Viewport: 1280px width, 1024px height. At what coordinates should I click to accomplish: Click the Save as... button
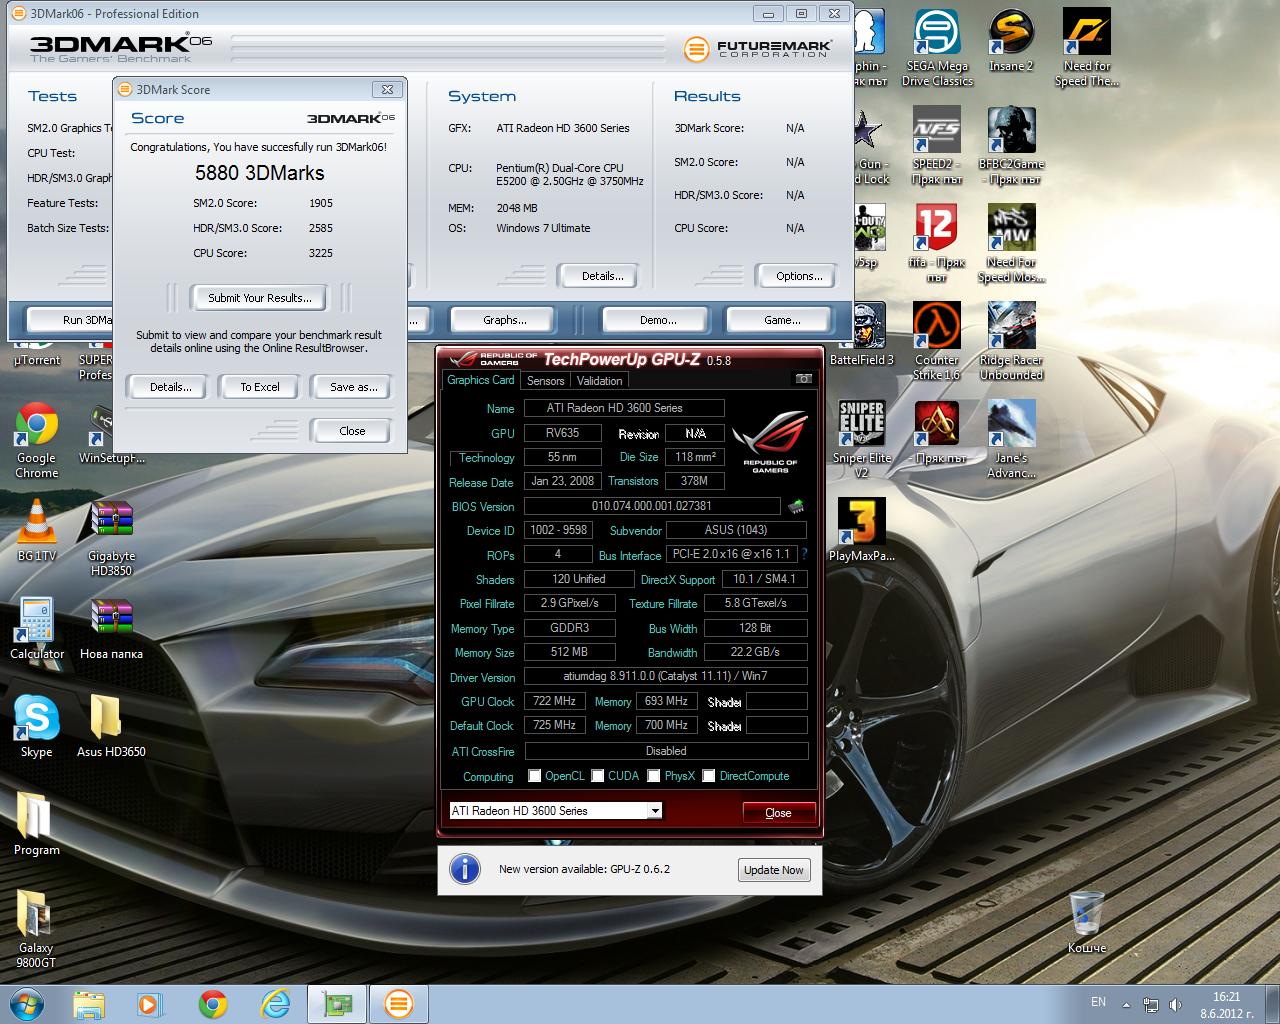354,387
